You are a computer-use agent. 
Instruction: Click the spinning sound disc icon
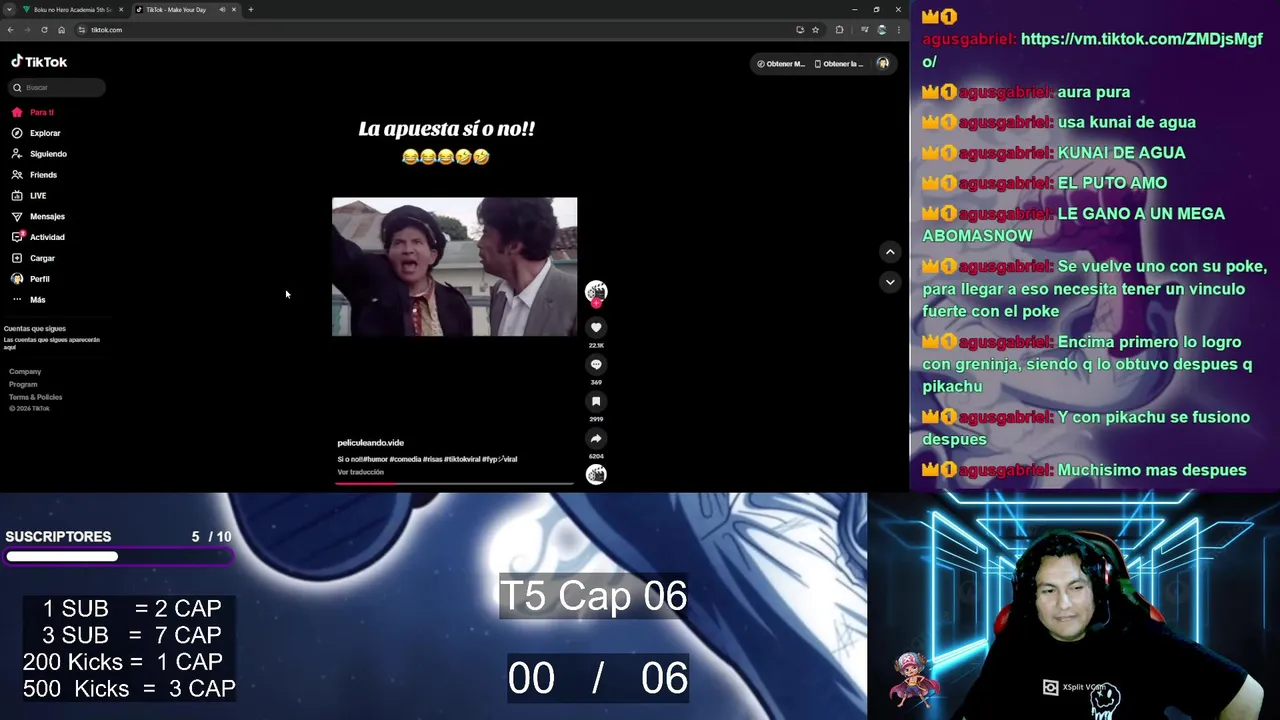click(596, 474)
